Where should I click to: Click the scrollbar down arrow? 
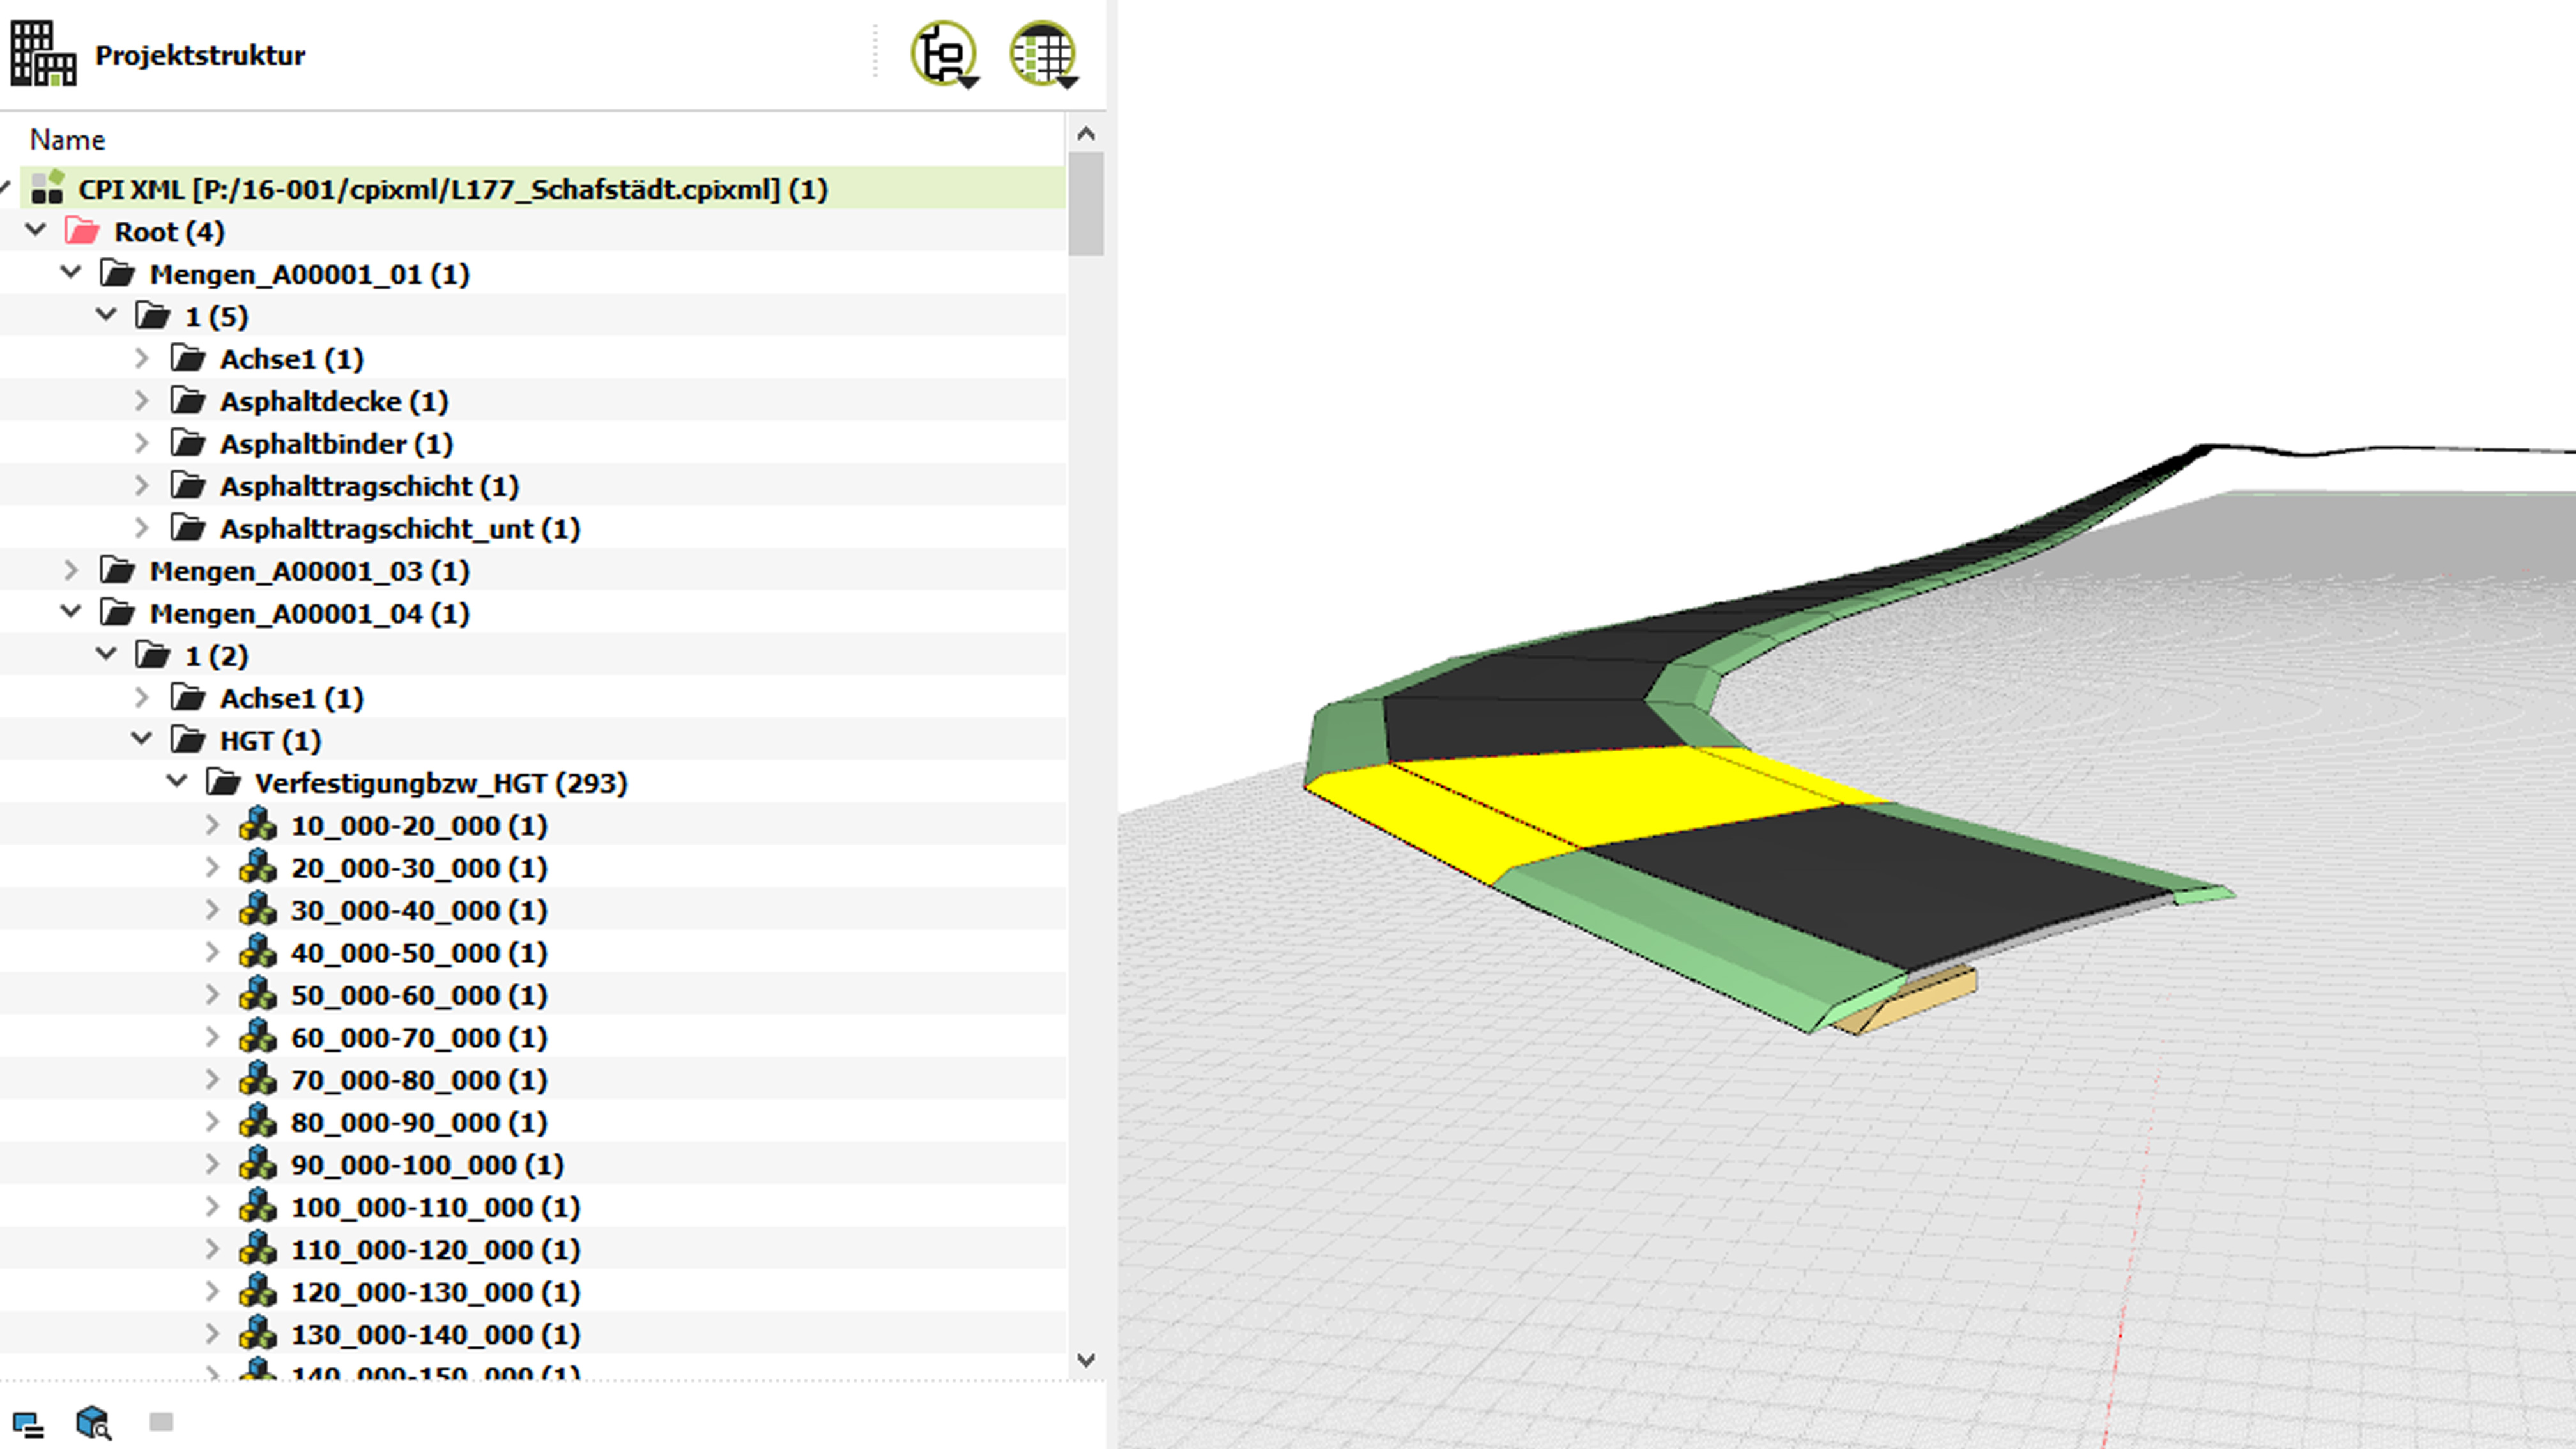(1086, 1360)
